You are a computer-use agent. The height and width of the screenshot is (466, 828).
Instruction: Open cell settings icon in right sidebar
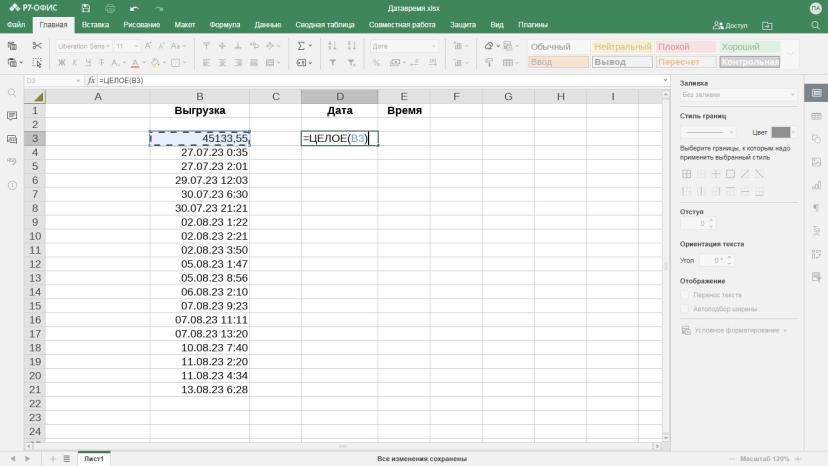tap(816, 93)
